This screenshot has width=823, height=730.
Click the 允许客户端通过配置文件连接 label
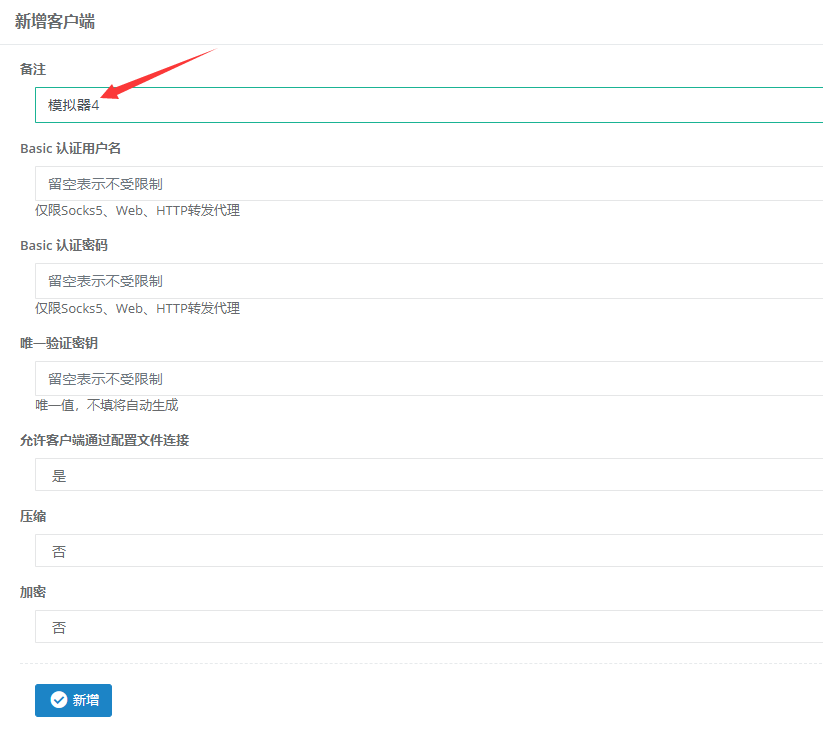point(104,440)
